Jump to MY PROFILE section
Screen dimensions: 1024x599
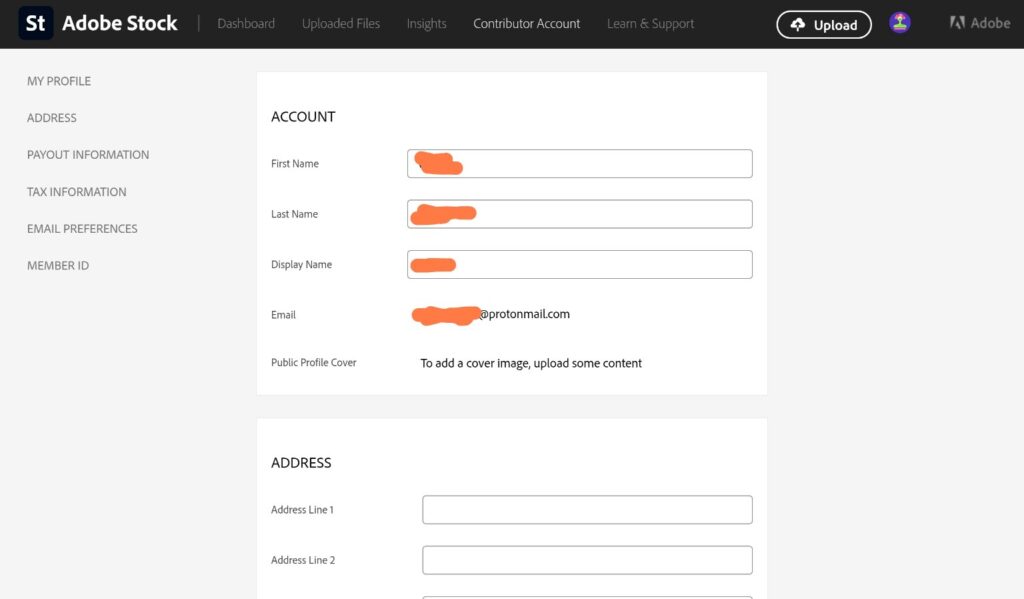pyautogui.click(x=59, y=81)
